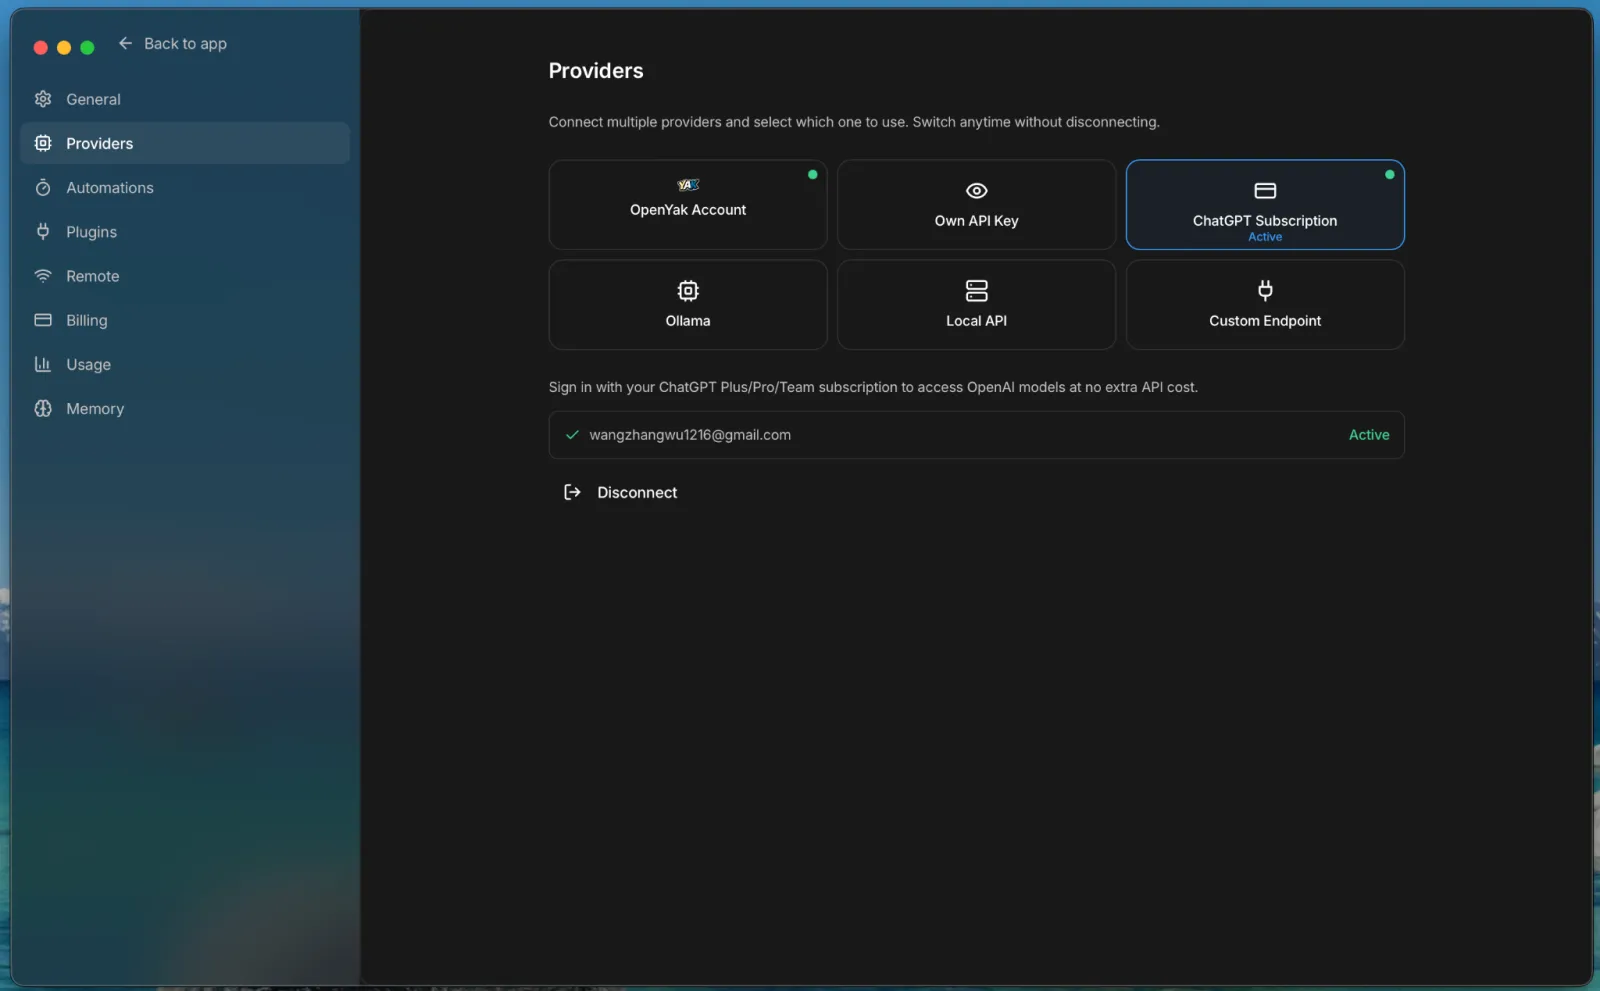This screenshot has width=1600, height=991.
Task: Disconnect the ChatGPT account
Action: (637, 492)
